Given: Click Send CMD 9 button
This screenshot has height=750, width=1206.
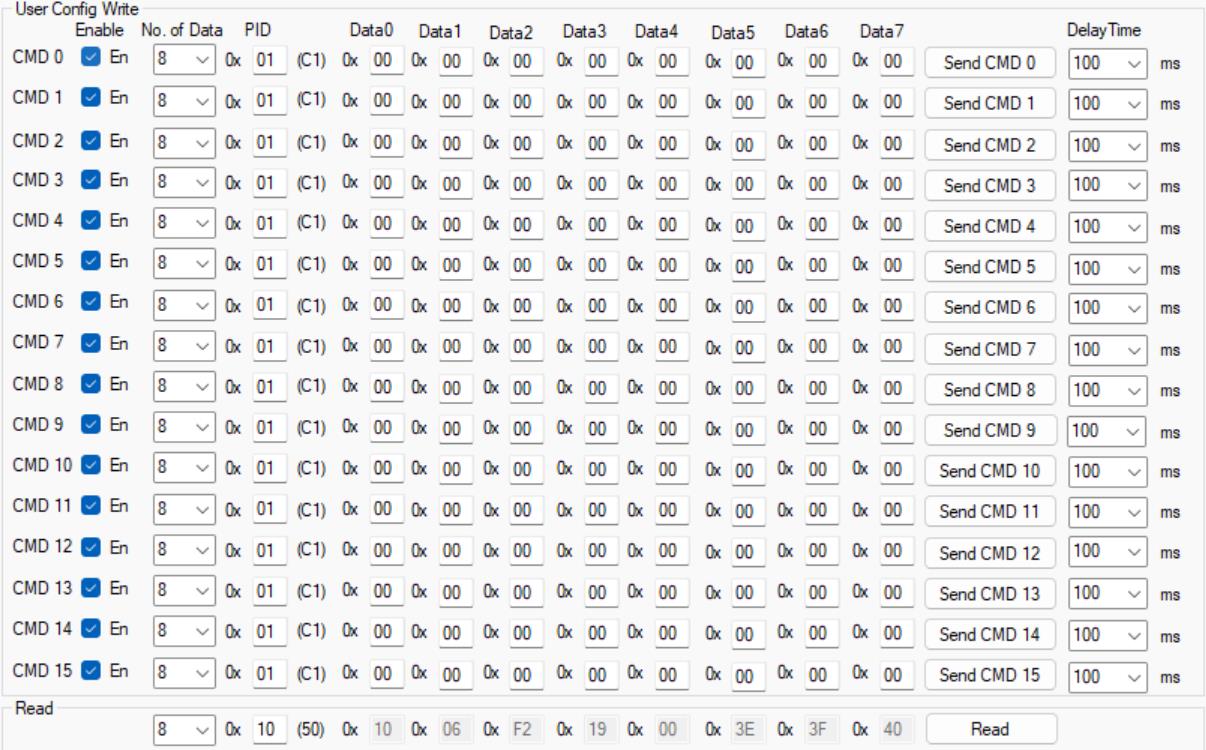Looking at the screenshot, I should tap(990, 431).
